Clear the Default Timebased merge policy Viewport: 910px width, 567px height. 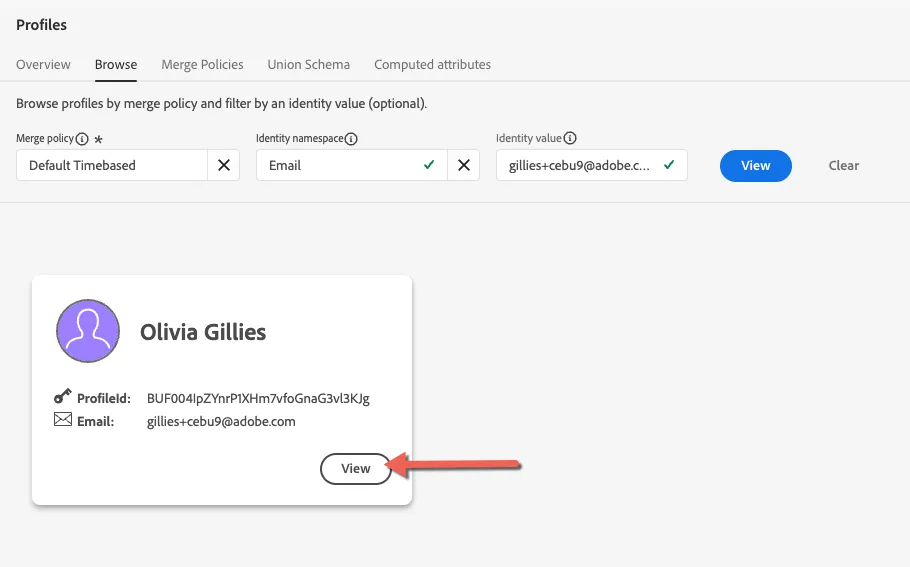click(223, 165)
